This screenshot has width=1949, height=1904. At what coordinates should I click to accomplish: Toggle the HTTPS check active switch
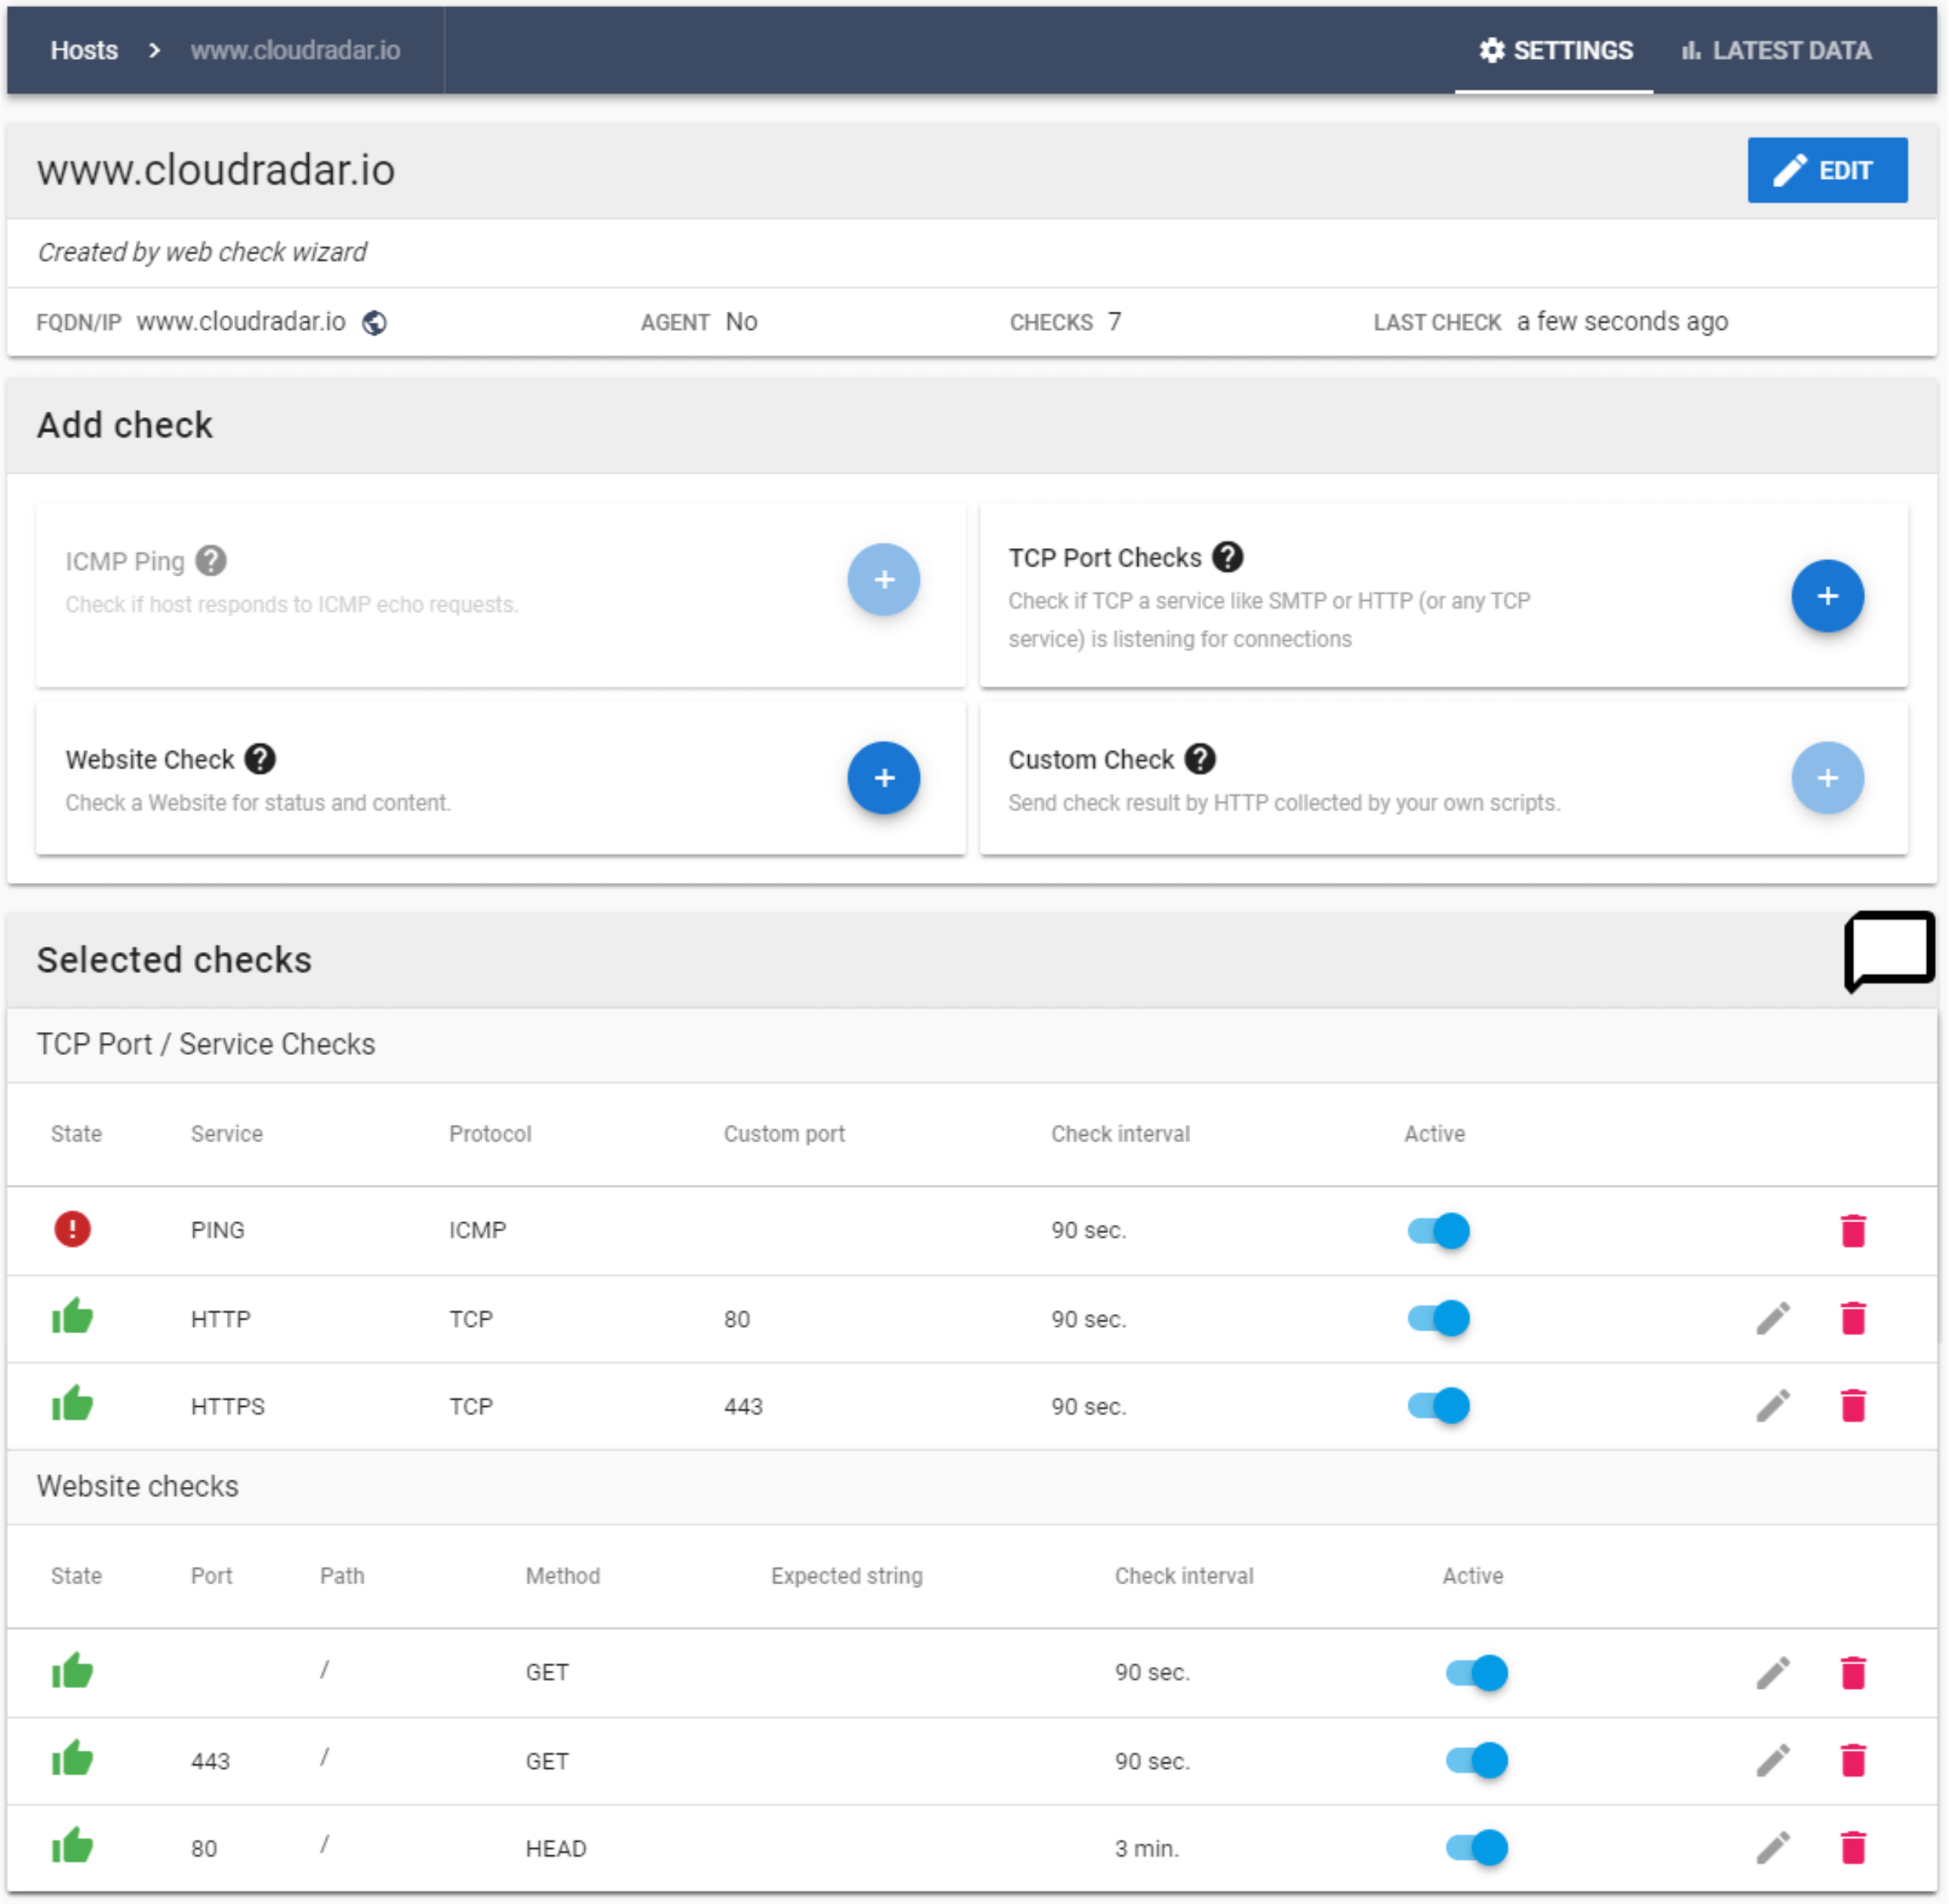tap(1438, 1406)
